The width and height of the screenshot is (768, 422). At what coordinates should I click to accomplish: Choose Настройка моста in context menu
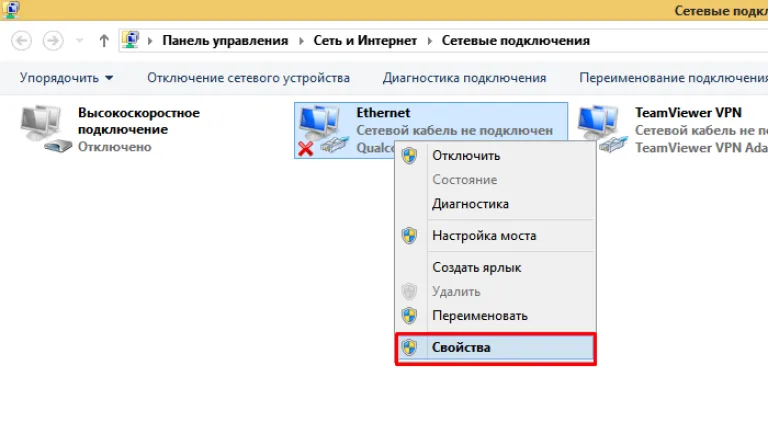point(496,235)
